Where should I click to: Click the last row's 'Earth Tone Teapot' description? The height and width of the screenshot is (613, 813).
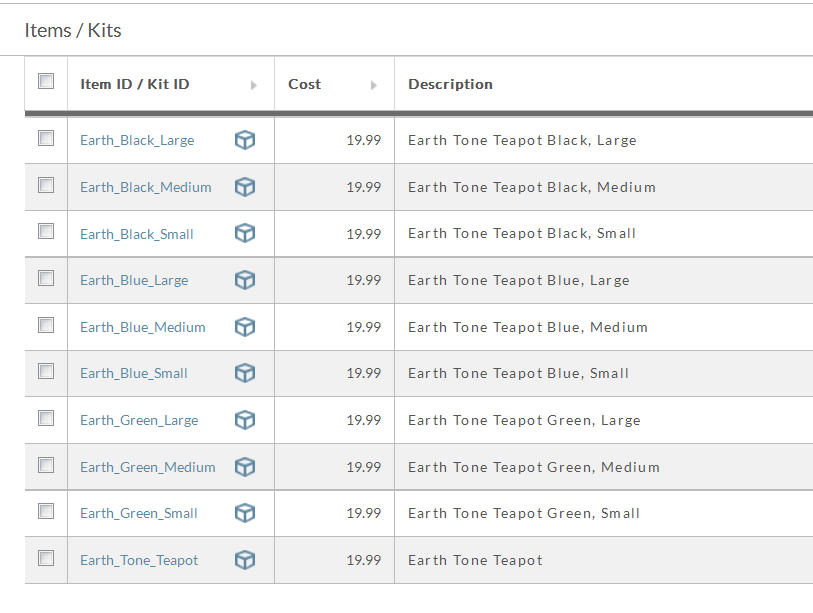coord(475,560)
